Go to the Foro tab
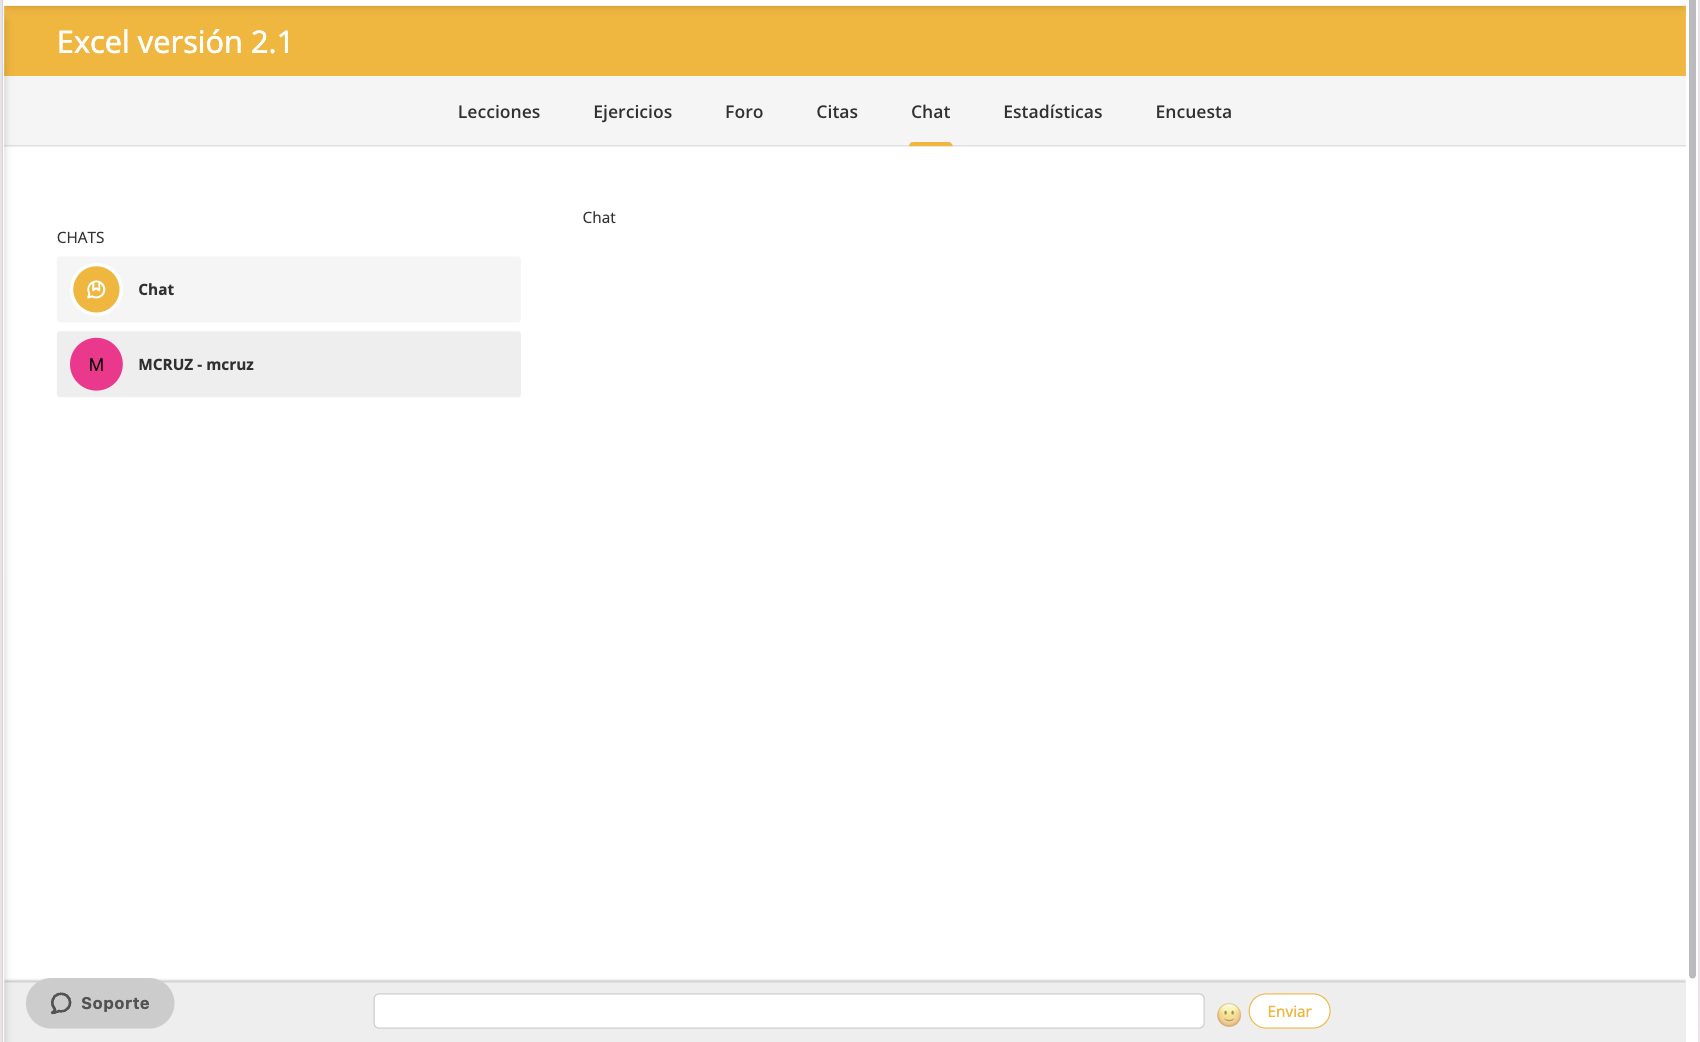The width and height of the screenshot is (1700, 1042). [x=744, y=112]
